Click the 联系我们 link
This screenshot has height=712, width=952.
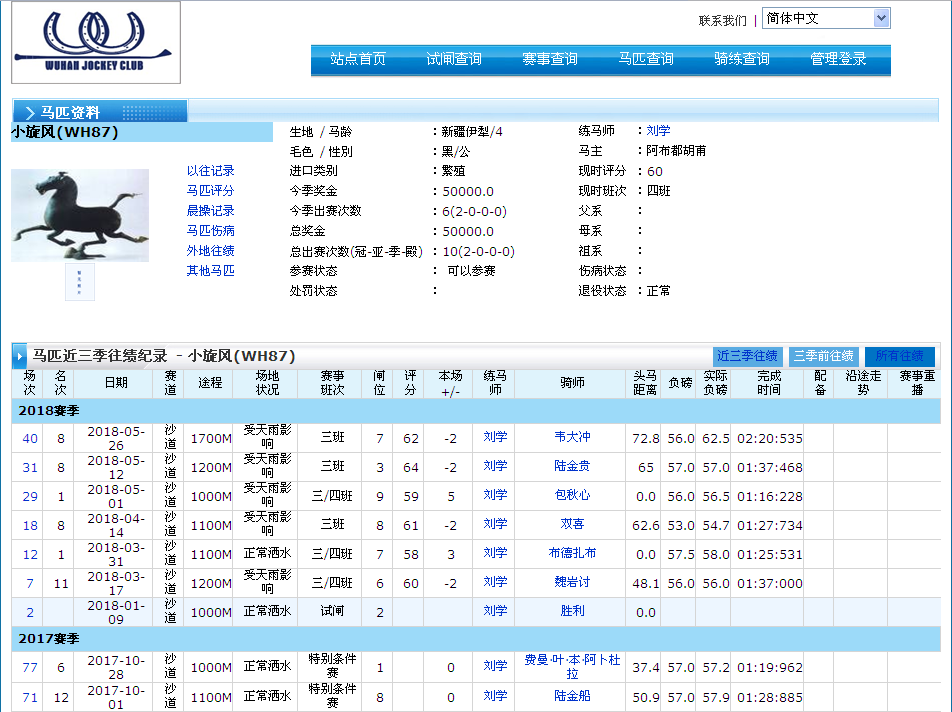(722, 20)
